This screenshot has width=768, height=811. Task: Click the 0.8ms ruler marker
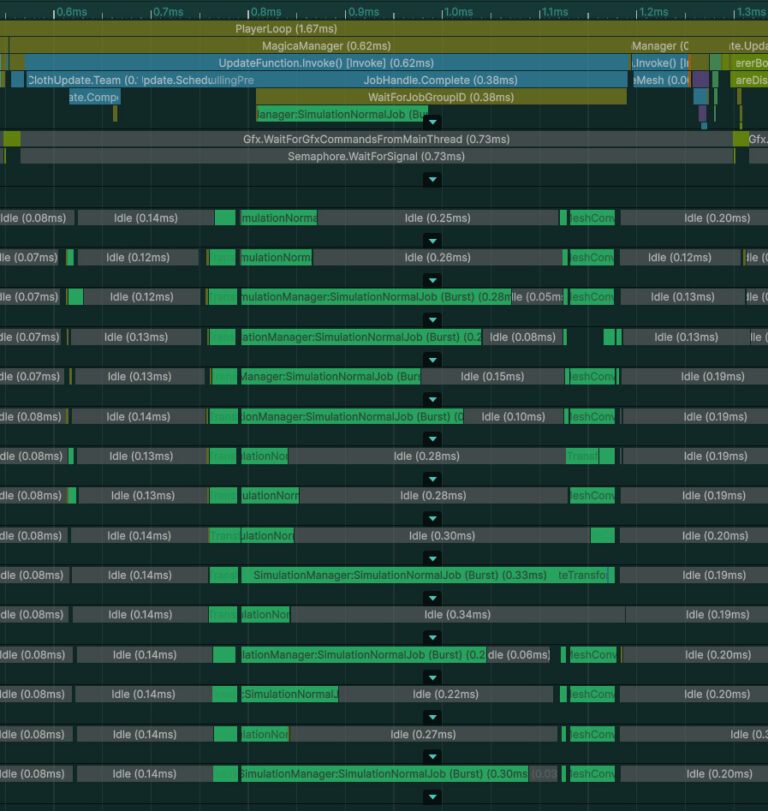[265, 12]
